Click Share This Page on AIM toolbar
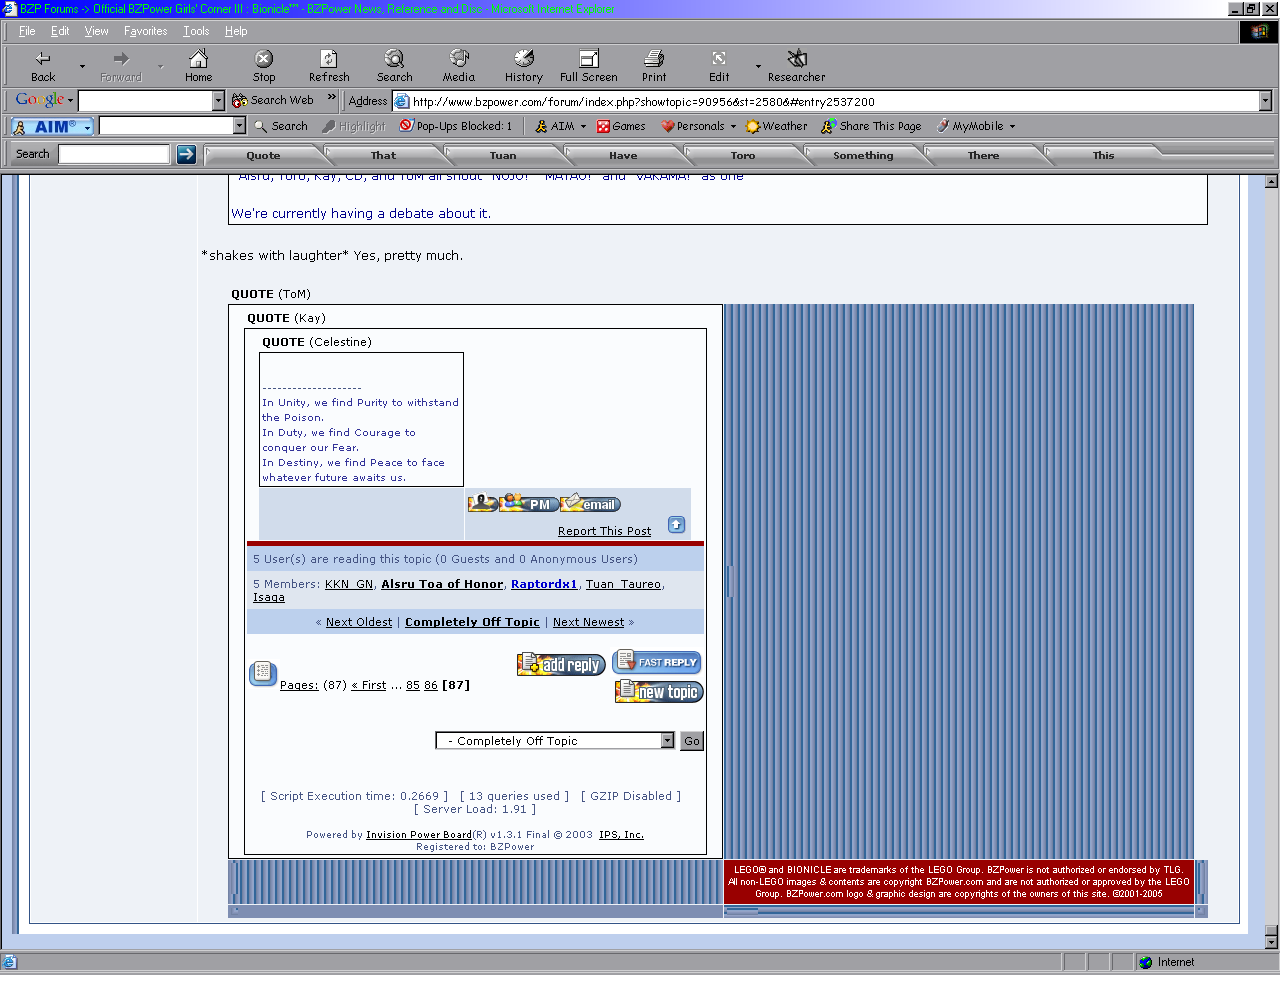 872,126
